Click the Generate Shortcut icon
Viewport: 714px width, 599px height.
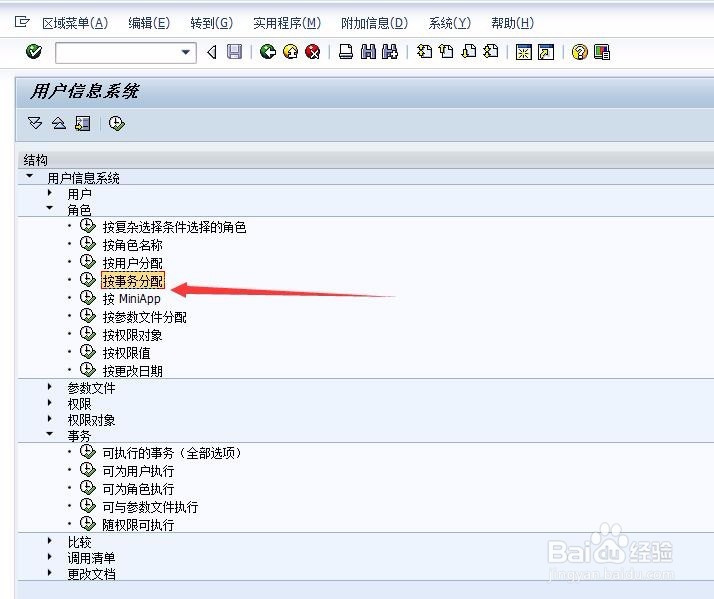(x=546, y=52)
